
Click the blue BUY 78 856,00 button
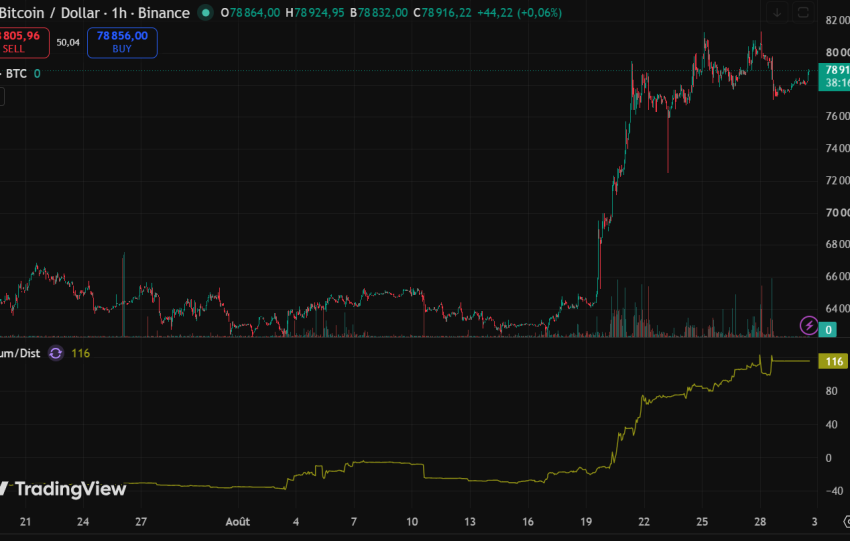coord(122,42)
